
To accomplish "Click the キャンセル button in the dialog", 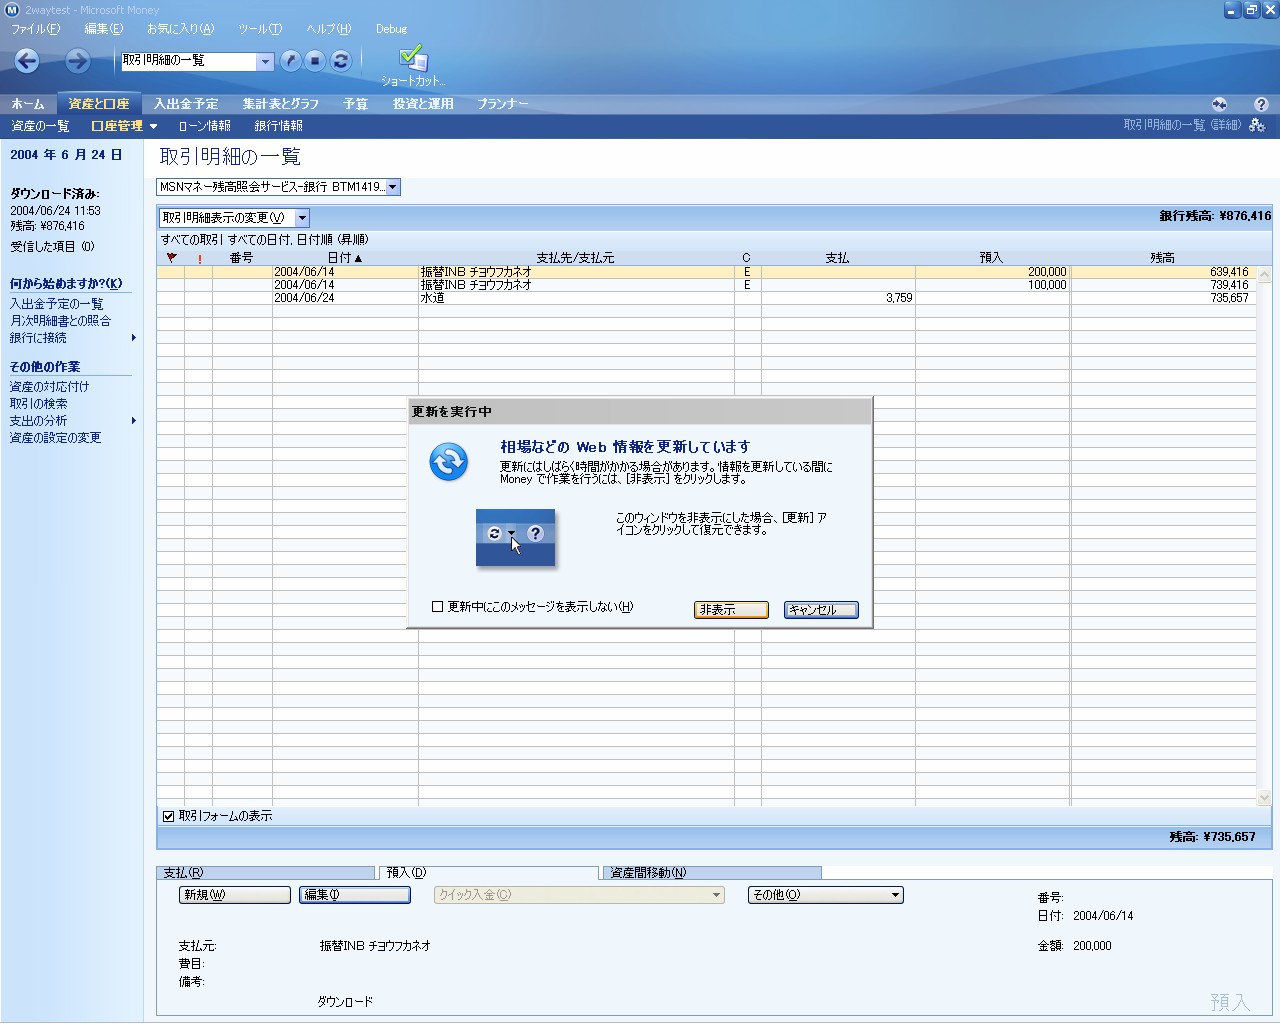I will click(x=821, y=610).
